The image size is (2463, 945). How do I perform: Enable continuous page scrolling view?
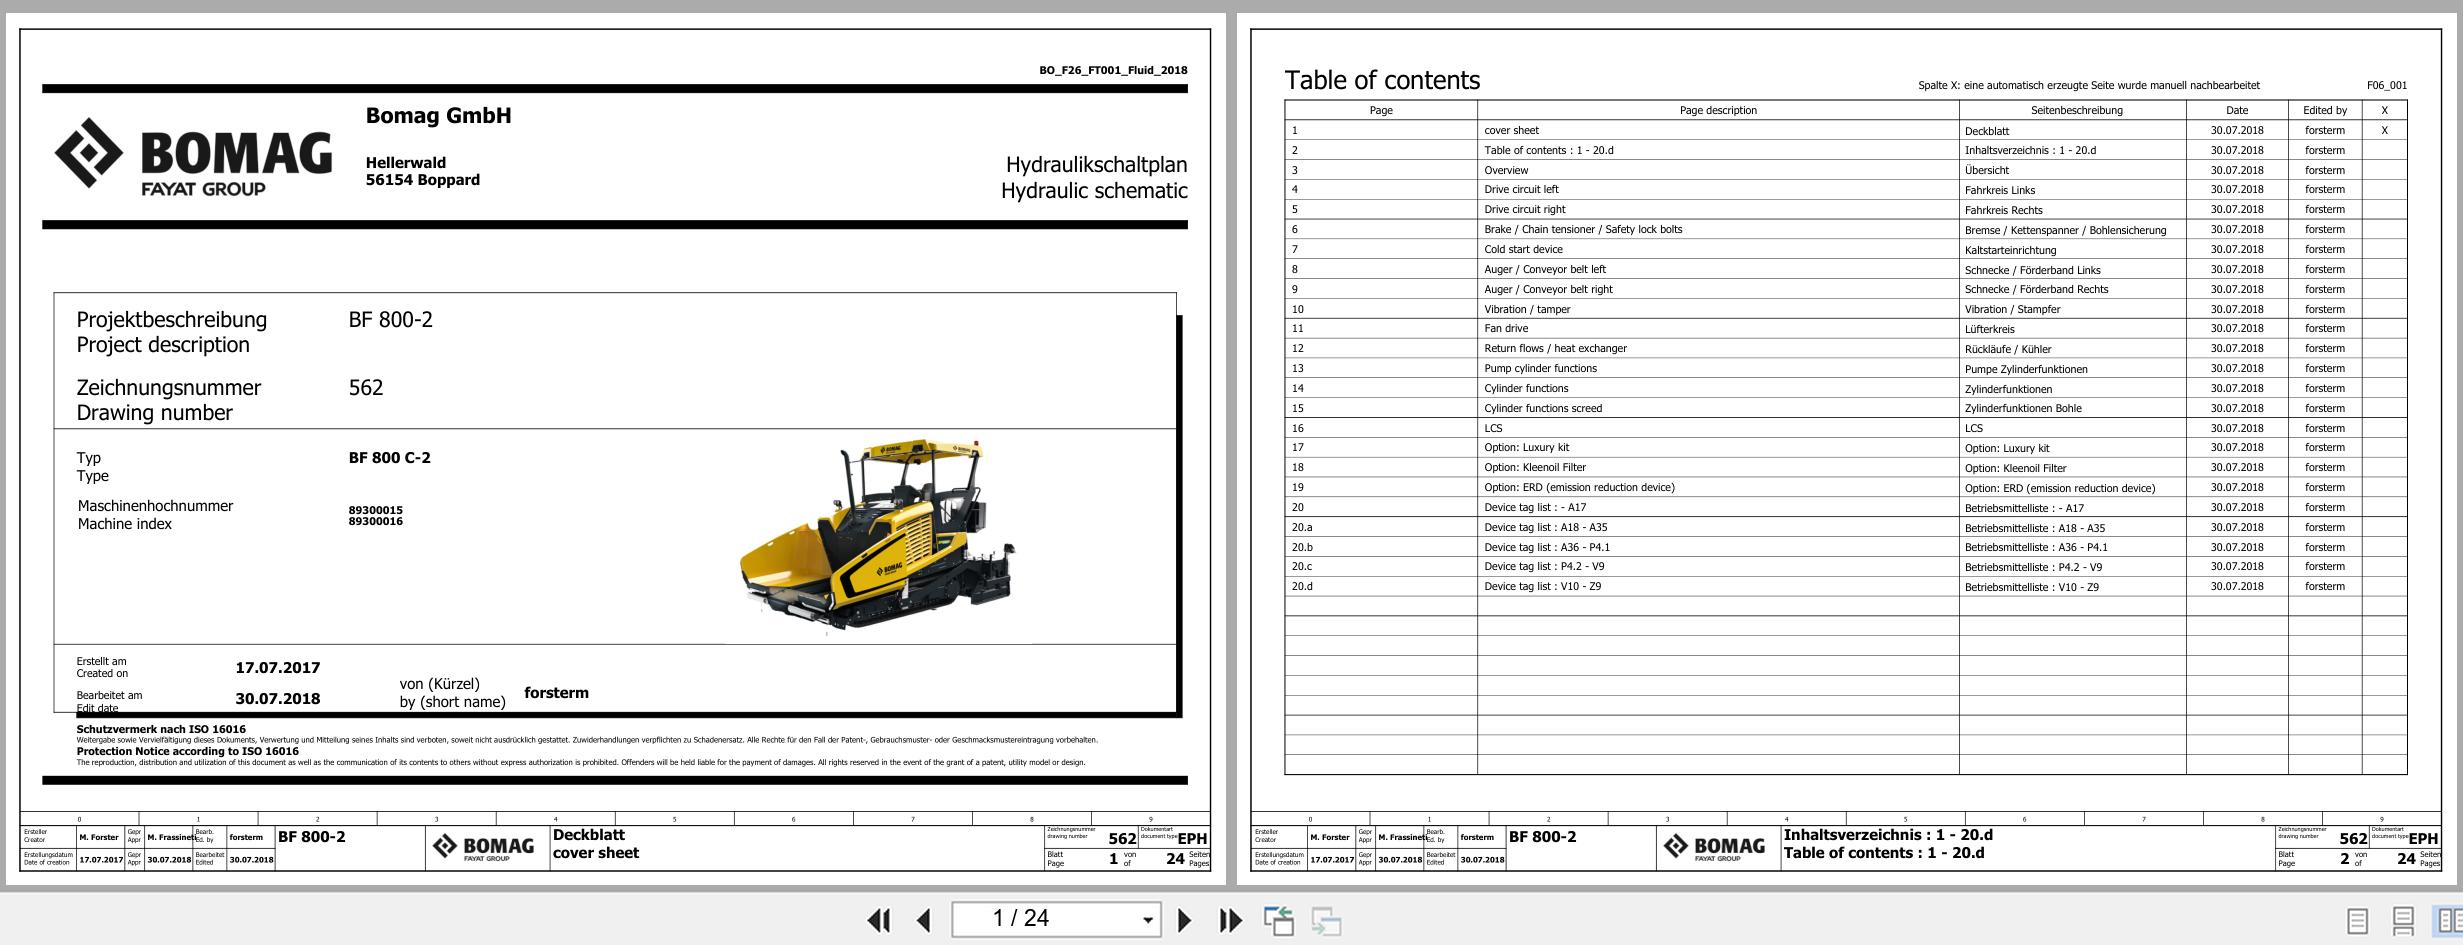[x=2403, y=920]
